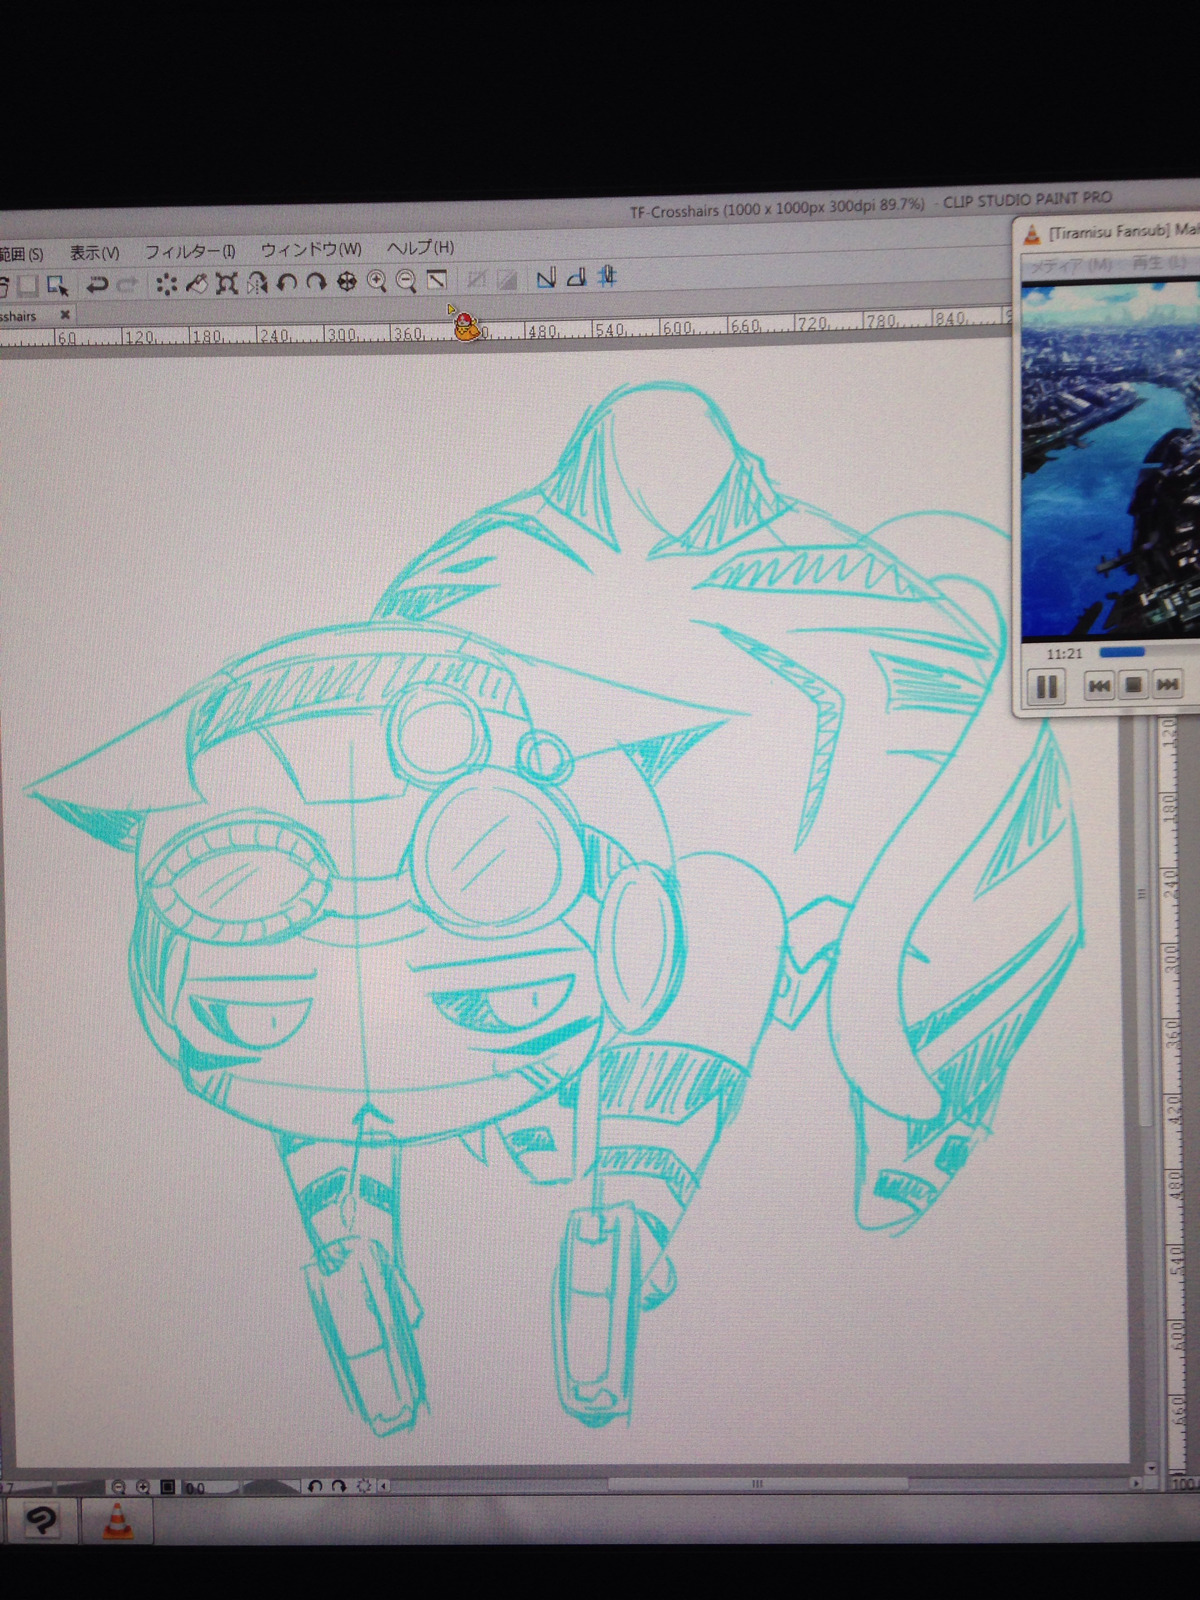Screen dimensions: 1200x1600
Task: Click reset rotation icon in bottom bar
Action: pyautogui.click(x=363, y=1487)
